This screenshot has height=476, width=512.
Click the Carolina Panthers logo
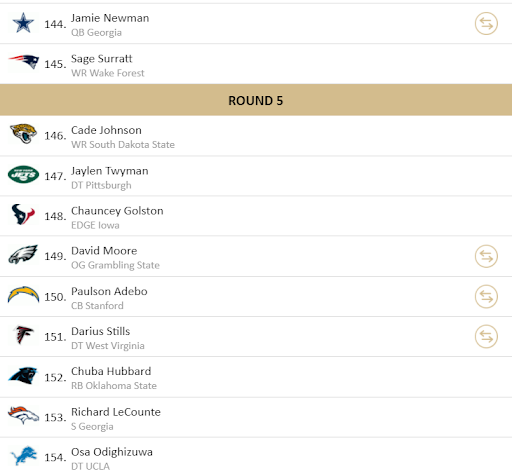point(23,375)
